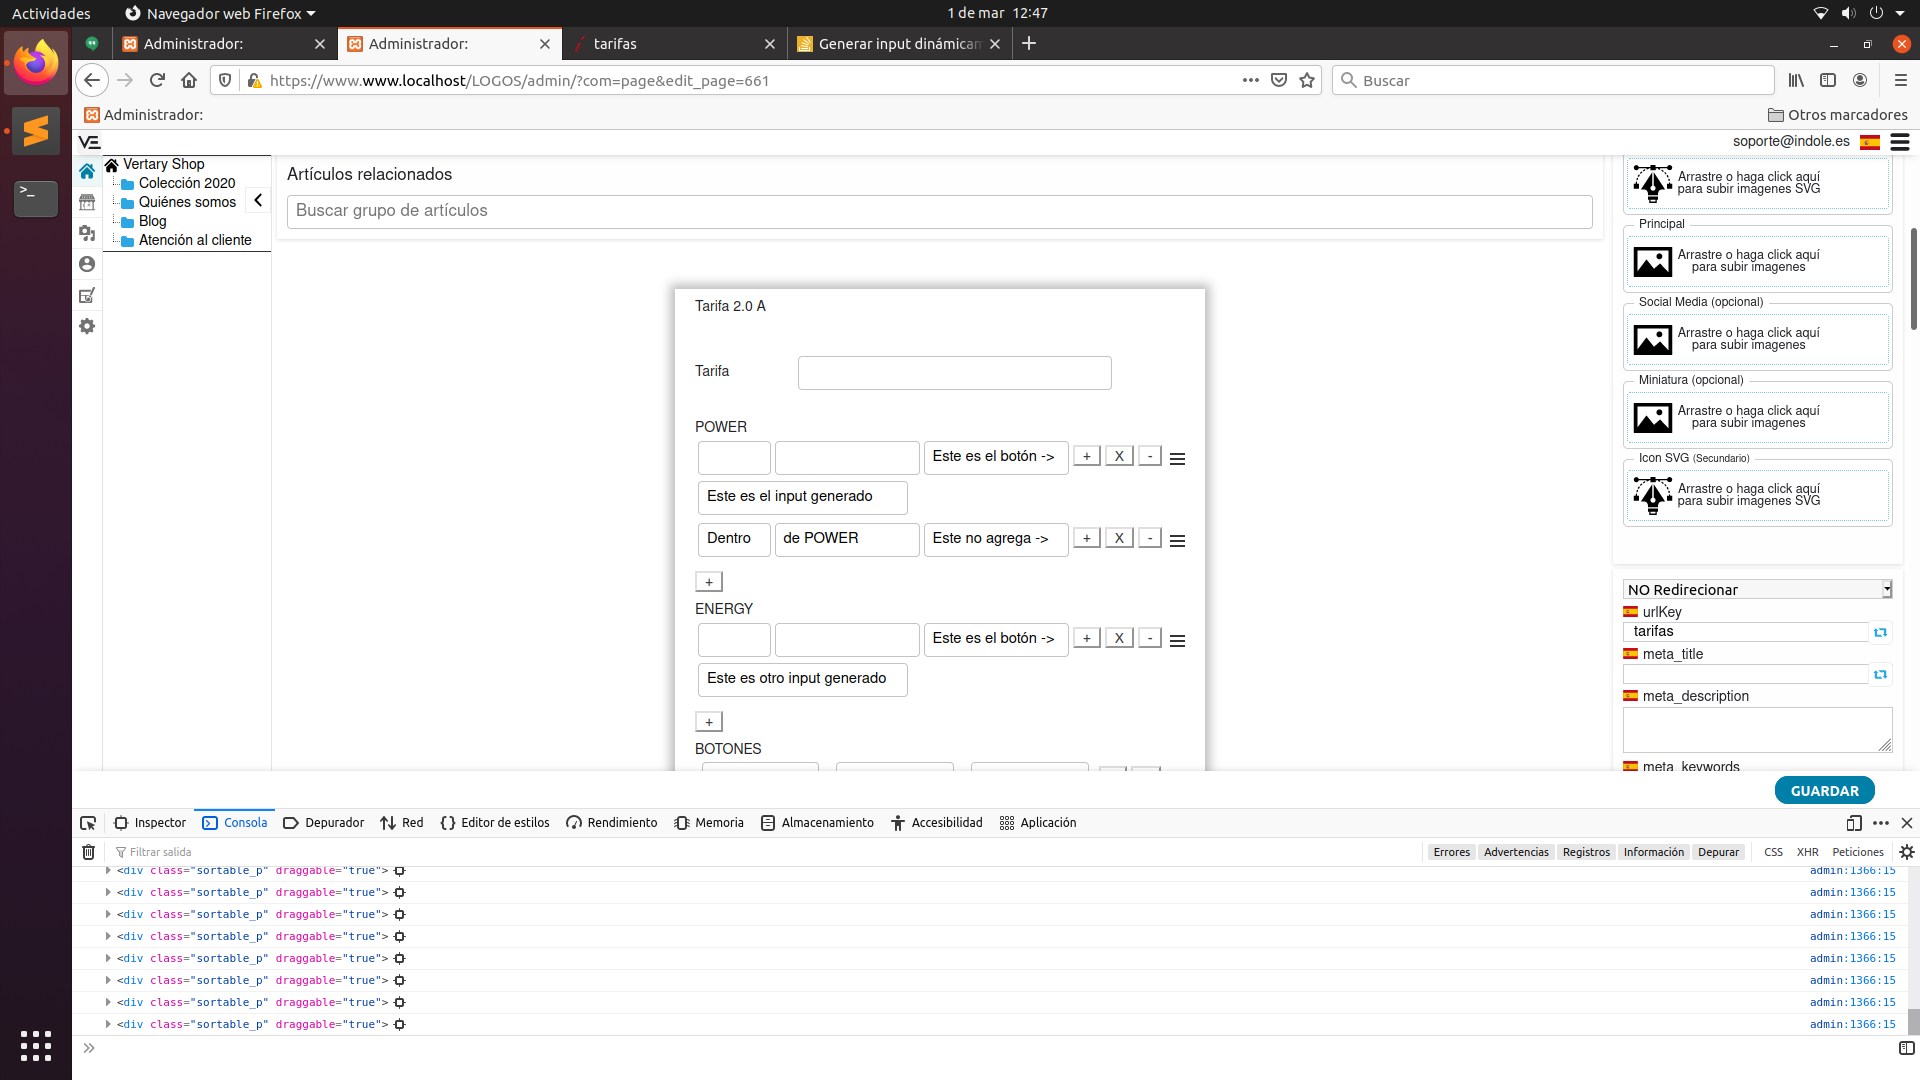Viewport: 1920px width, 1080px height.
Task: Clear the console output with trash icon
Action: 88,852
